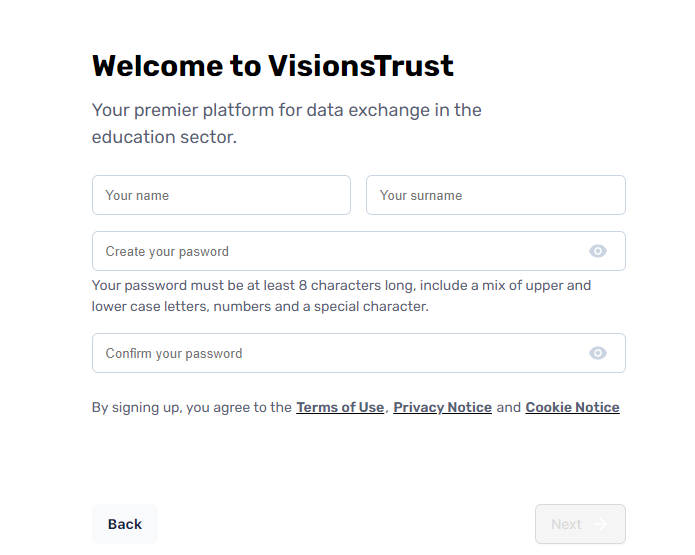This screenshot has height=555, width=695.
Task: Click the arrow icon inside Next button
Action: (x=600, y=524)
